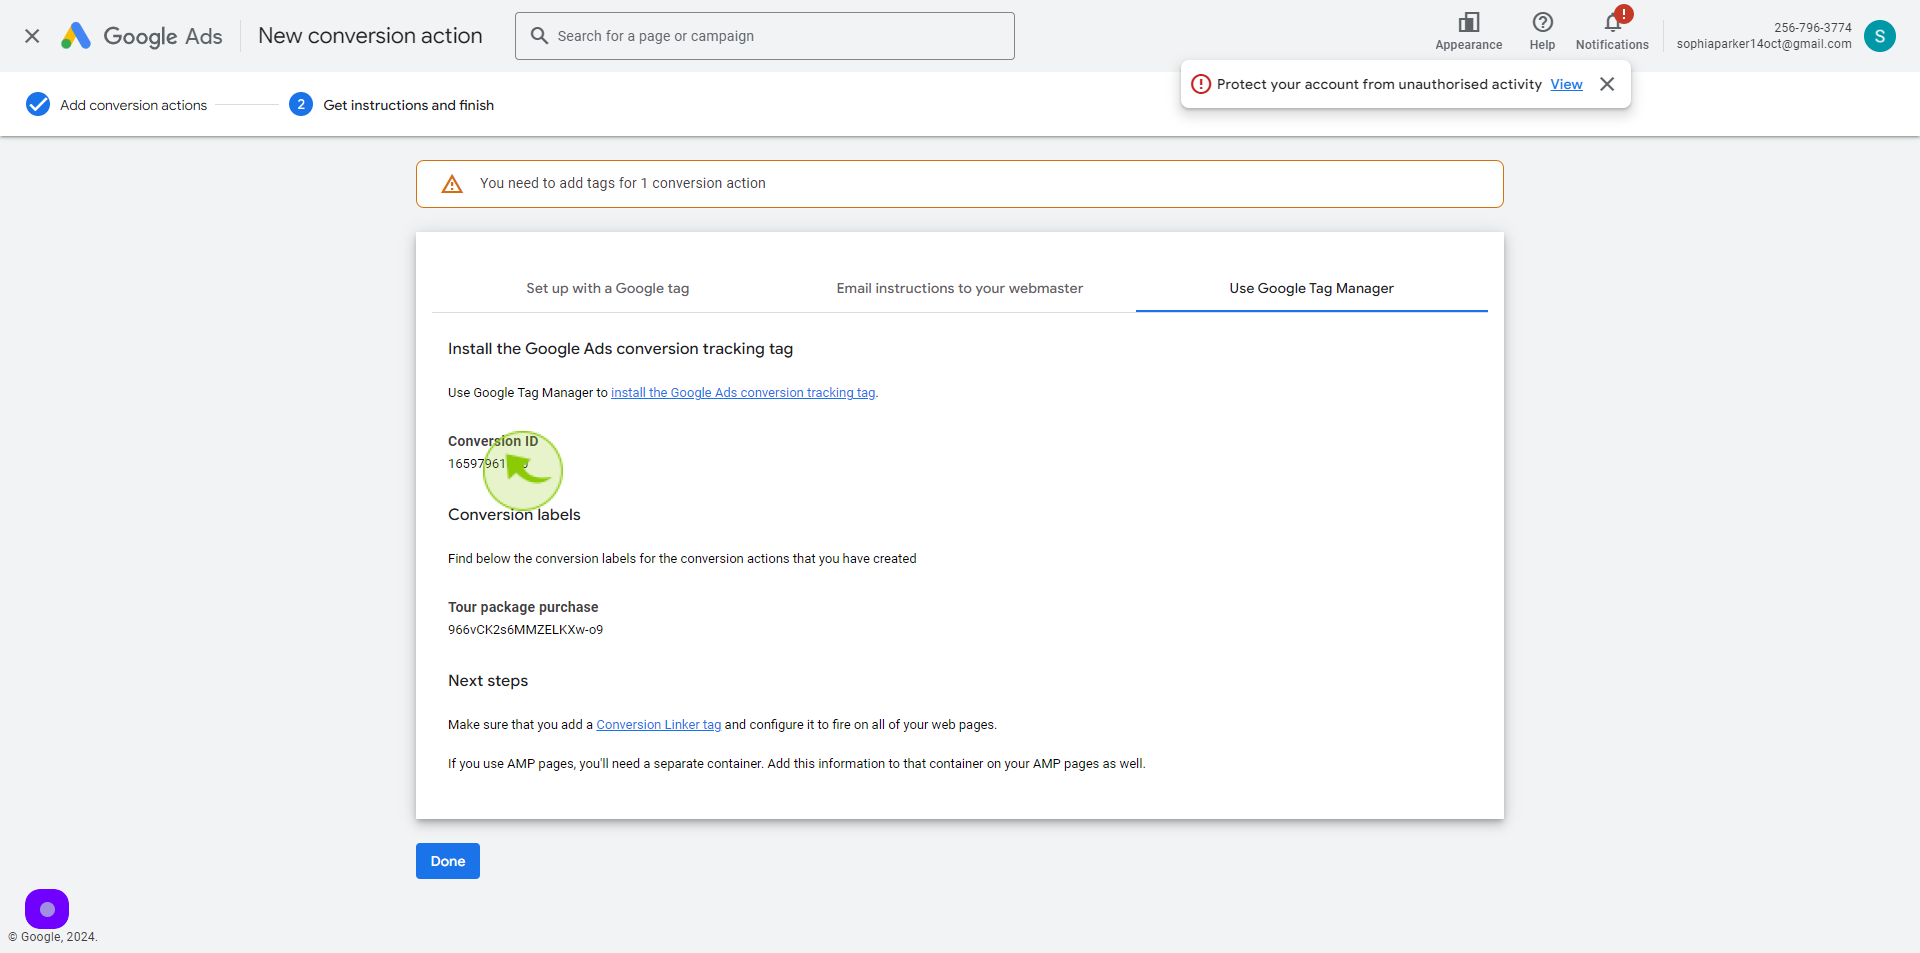The width and height of the screenshot is (1920, 953).
Task: Click the orange warning triangle icon
Action: point(452,184)
